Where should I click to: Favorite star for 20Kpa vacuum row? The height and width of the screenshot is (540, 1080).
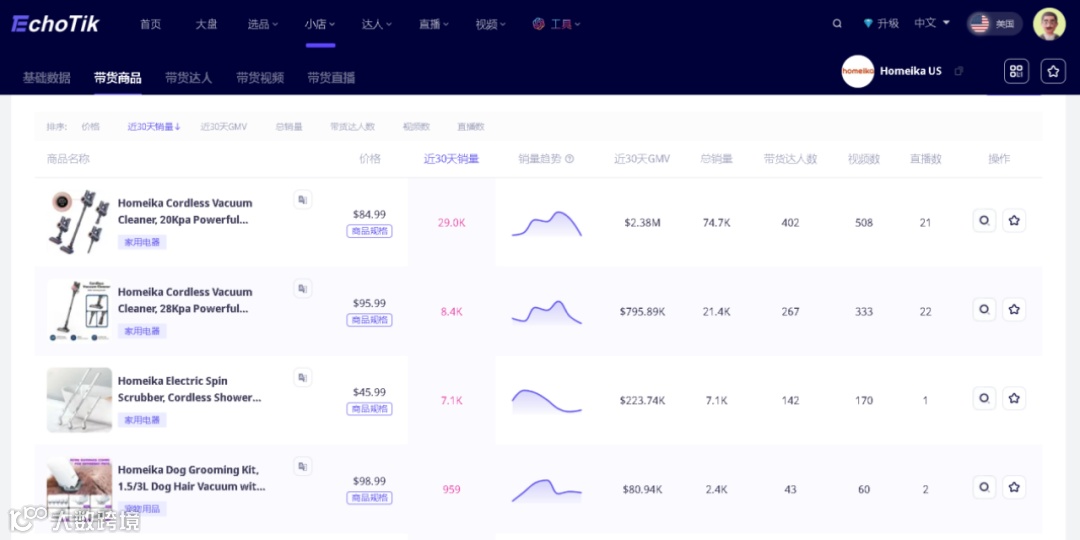(1014, 220)
